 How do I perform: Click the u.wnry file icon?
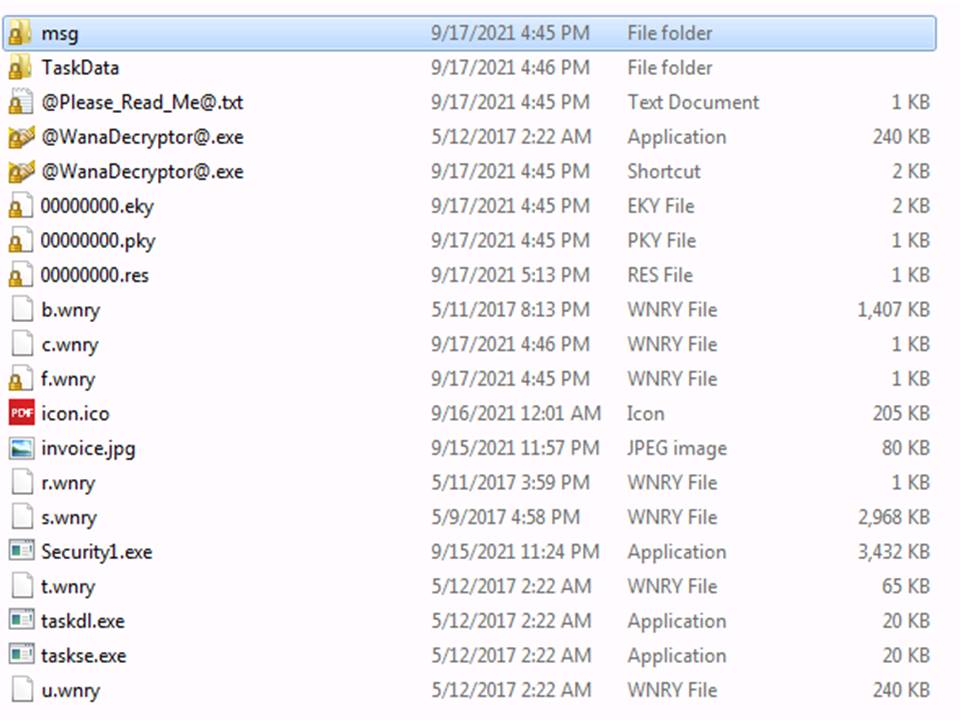pos(22,690)
